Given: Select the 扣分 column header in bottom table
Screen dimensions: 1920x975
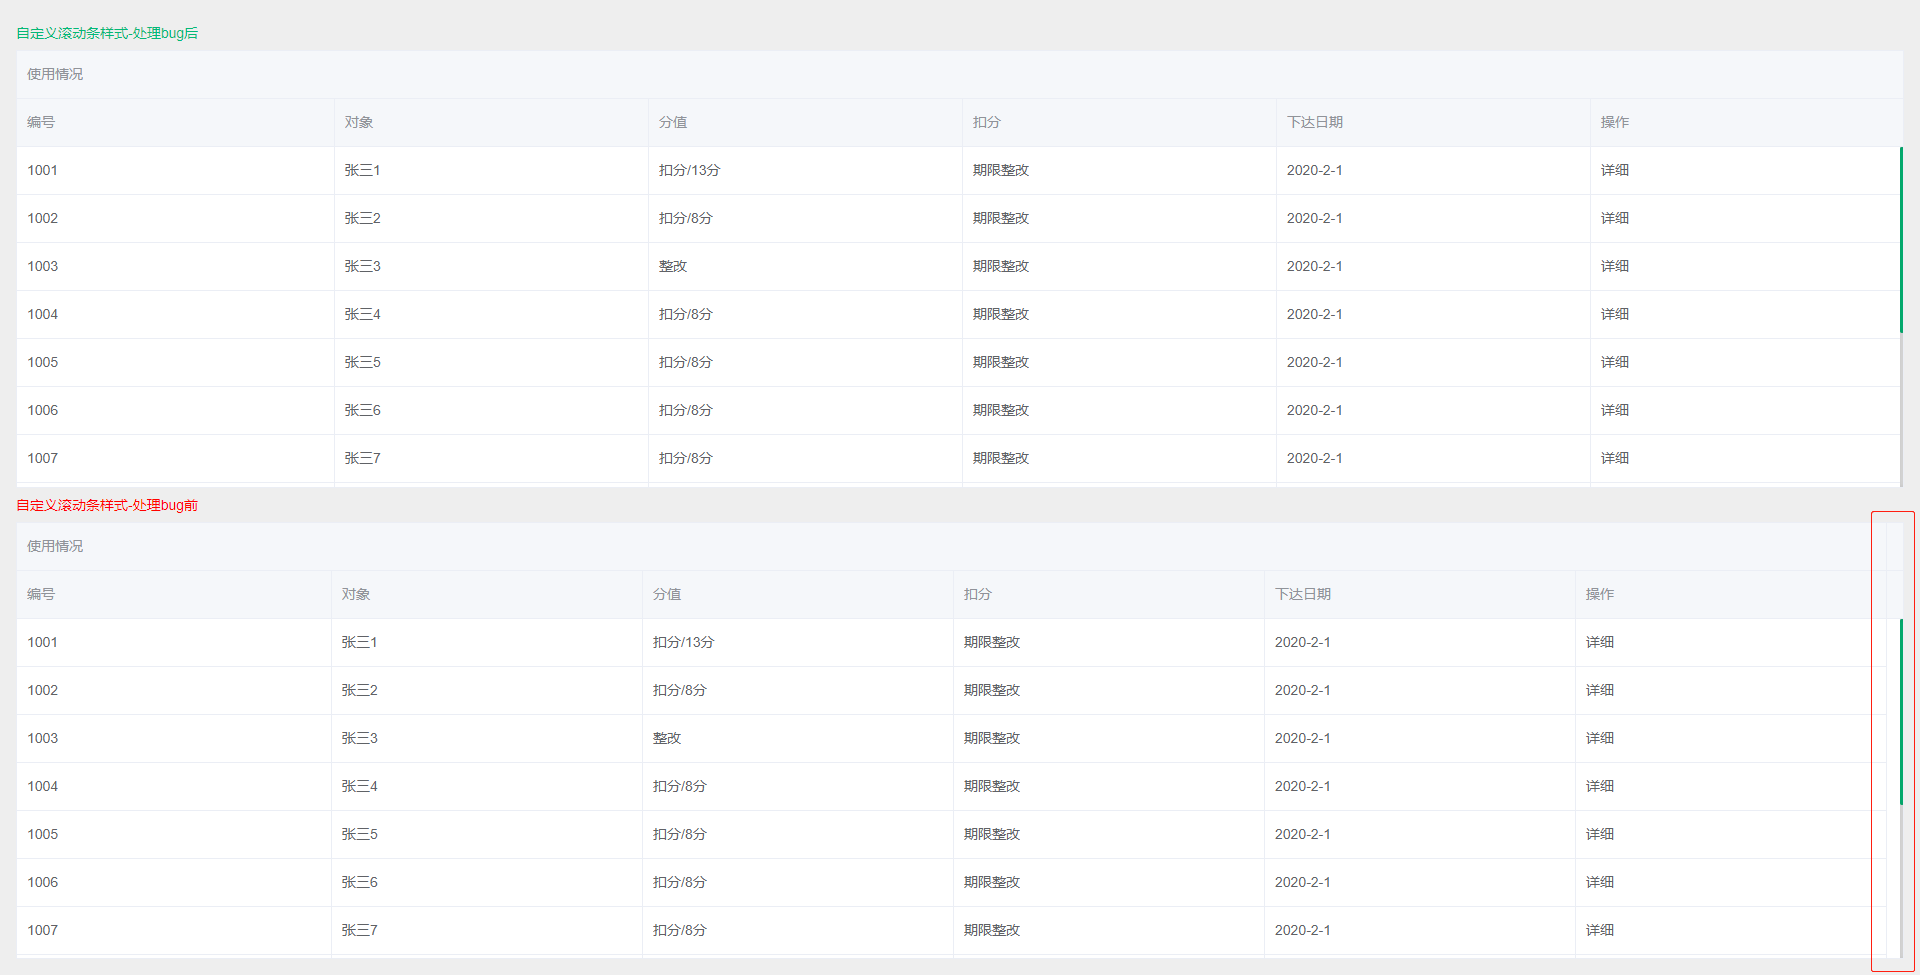Looking at the screenshot, I should (x=978, y=594).
